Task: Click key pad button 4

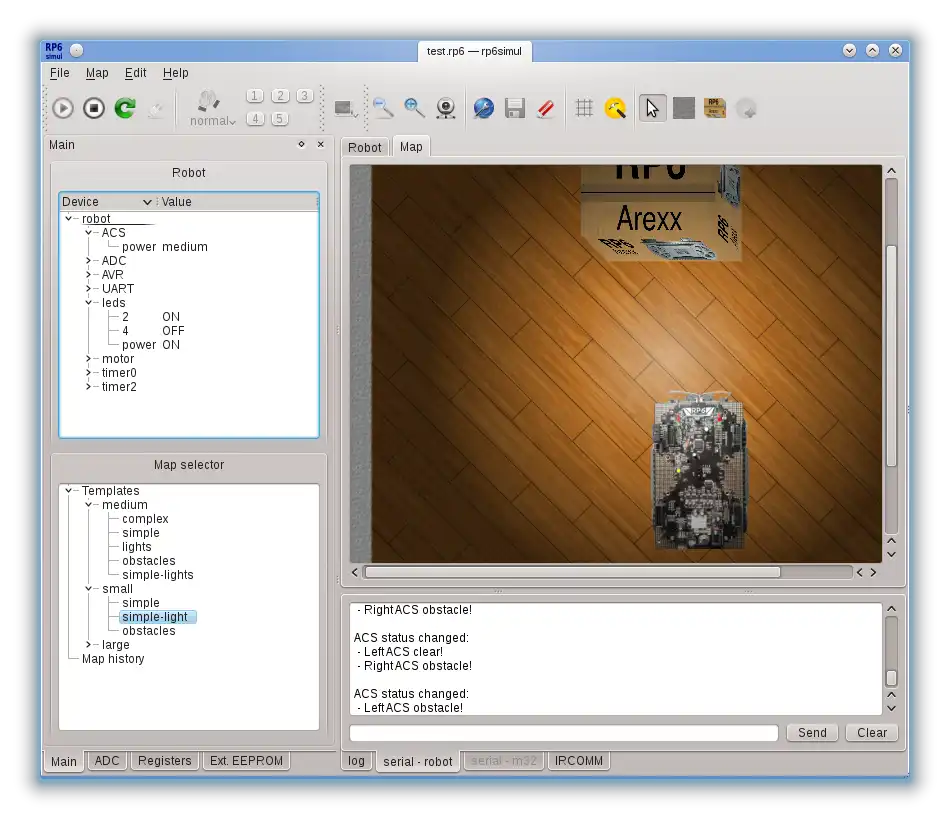Action: point(255,119)
